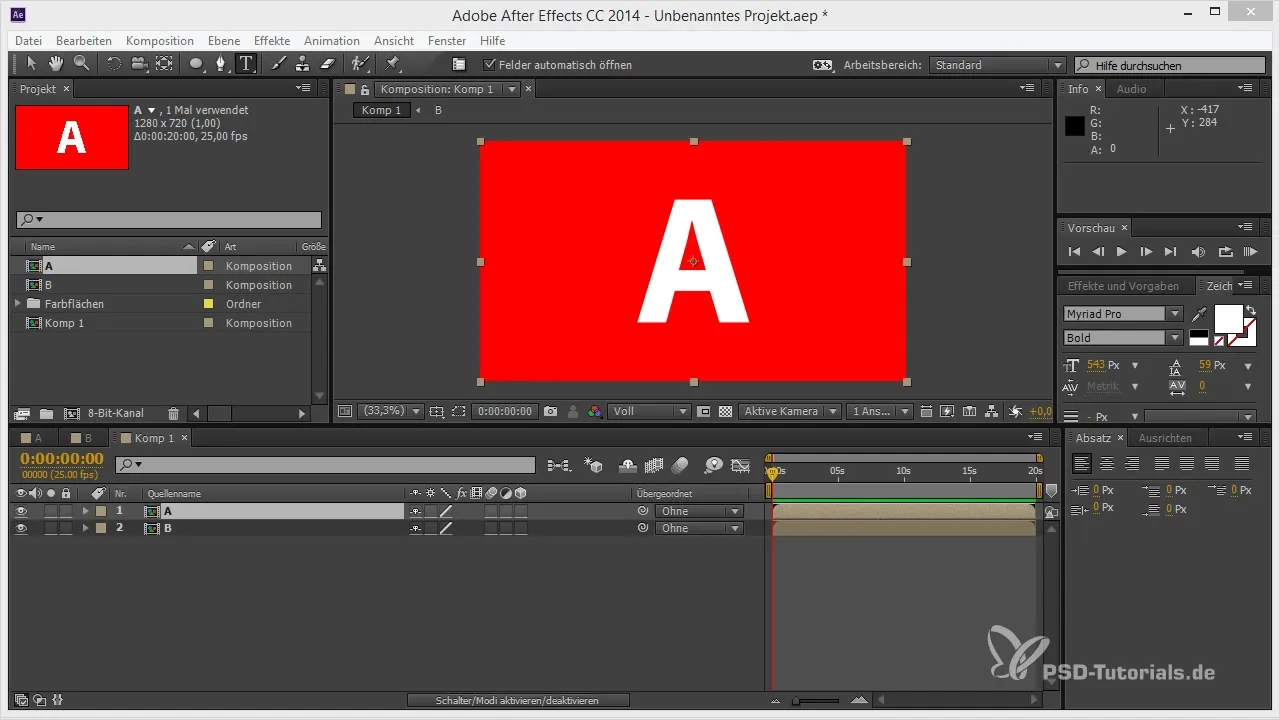The image size is (1280, 720).
Task: Open the resolution Voll dropdown
Action: pos(650,411)
